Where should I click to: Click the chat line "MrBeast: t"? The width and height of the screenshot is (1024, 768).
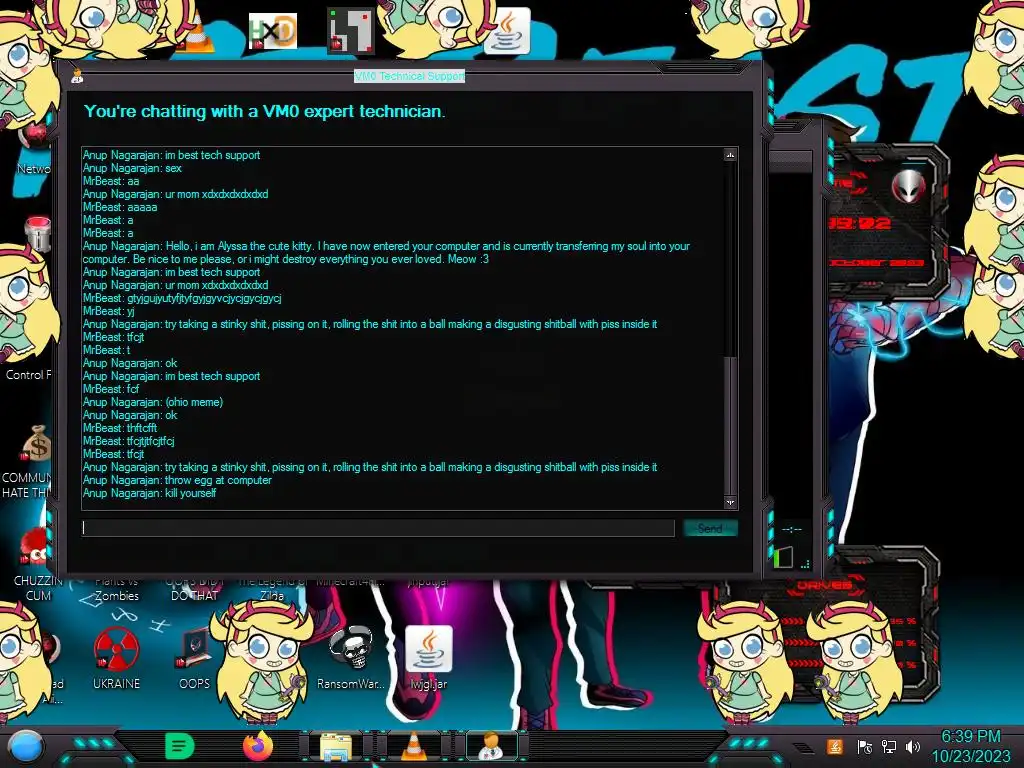pyautogui.click(x=106, y=350)
